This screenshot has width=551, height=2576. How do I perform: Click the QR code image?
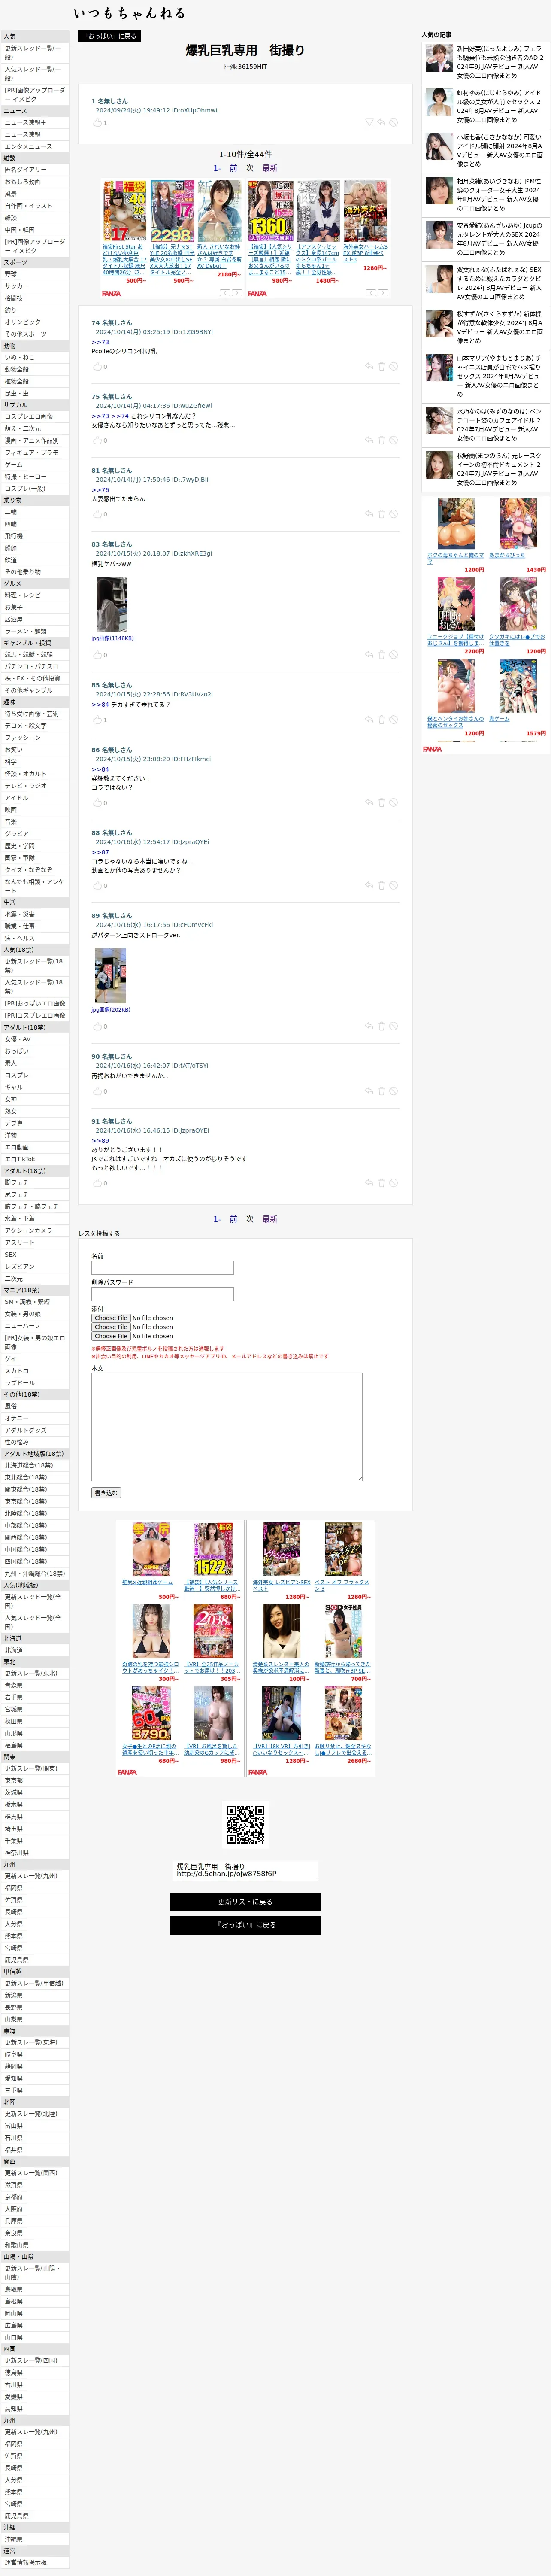[245, 1825]
